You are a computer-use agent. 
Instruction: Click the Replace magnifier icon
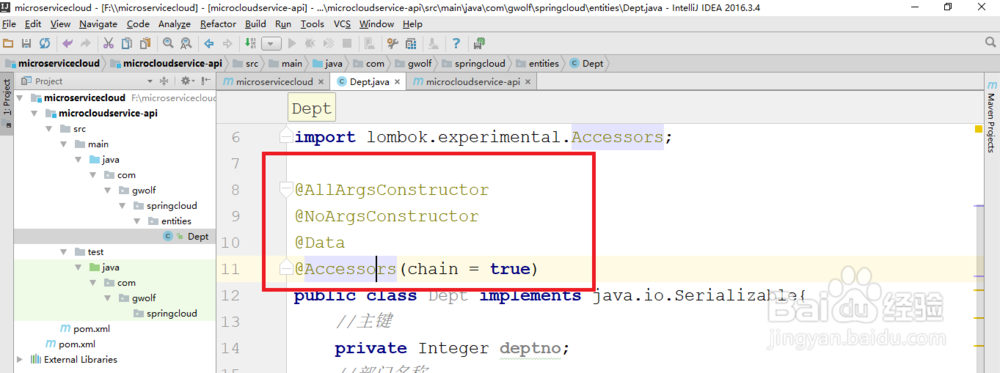coord(186,43)
